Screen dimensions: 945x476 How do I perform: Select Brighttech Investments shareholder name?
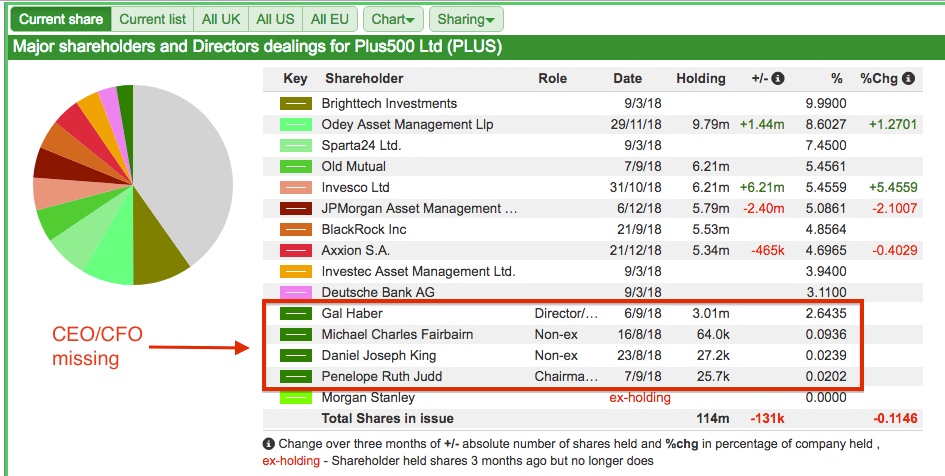pyautogui.click(x=389, y=104)
